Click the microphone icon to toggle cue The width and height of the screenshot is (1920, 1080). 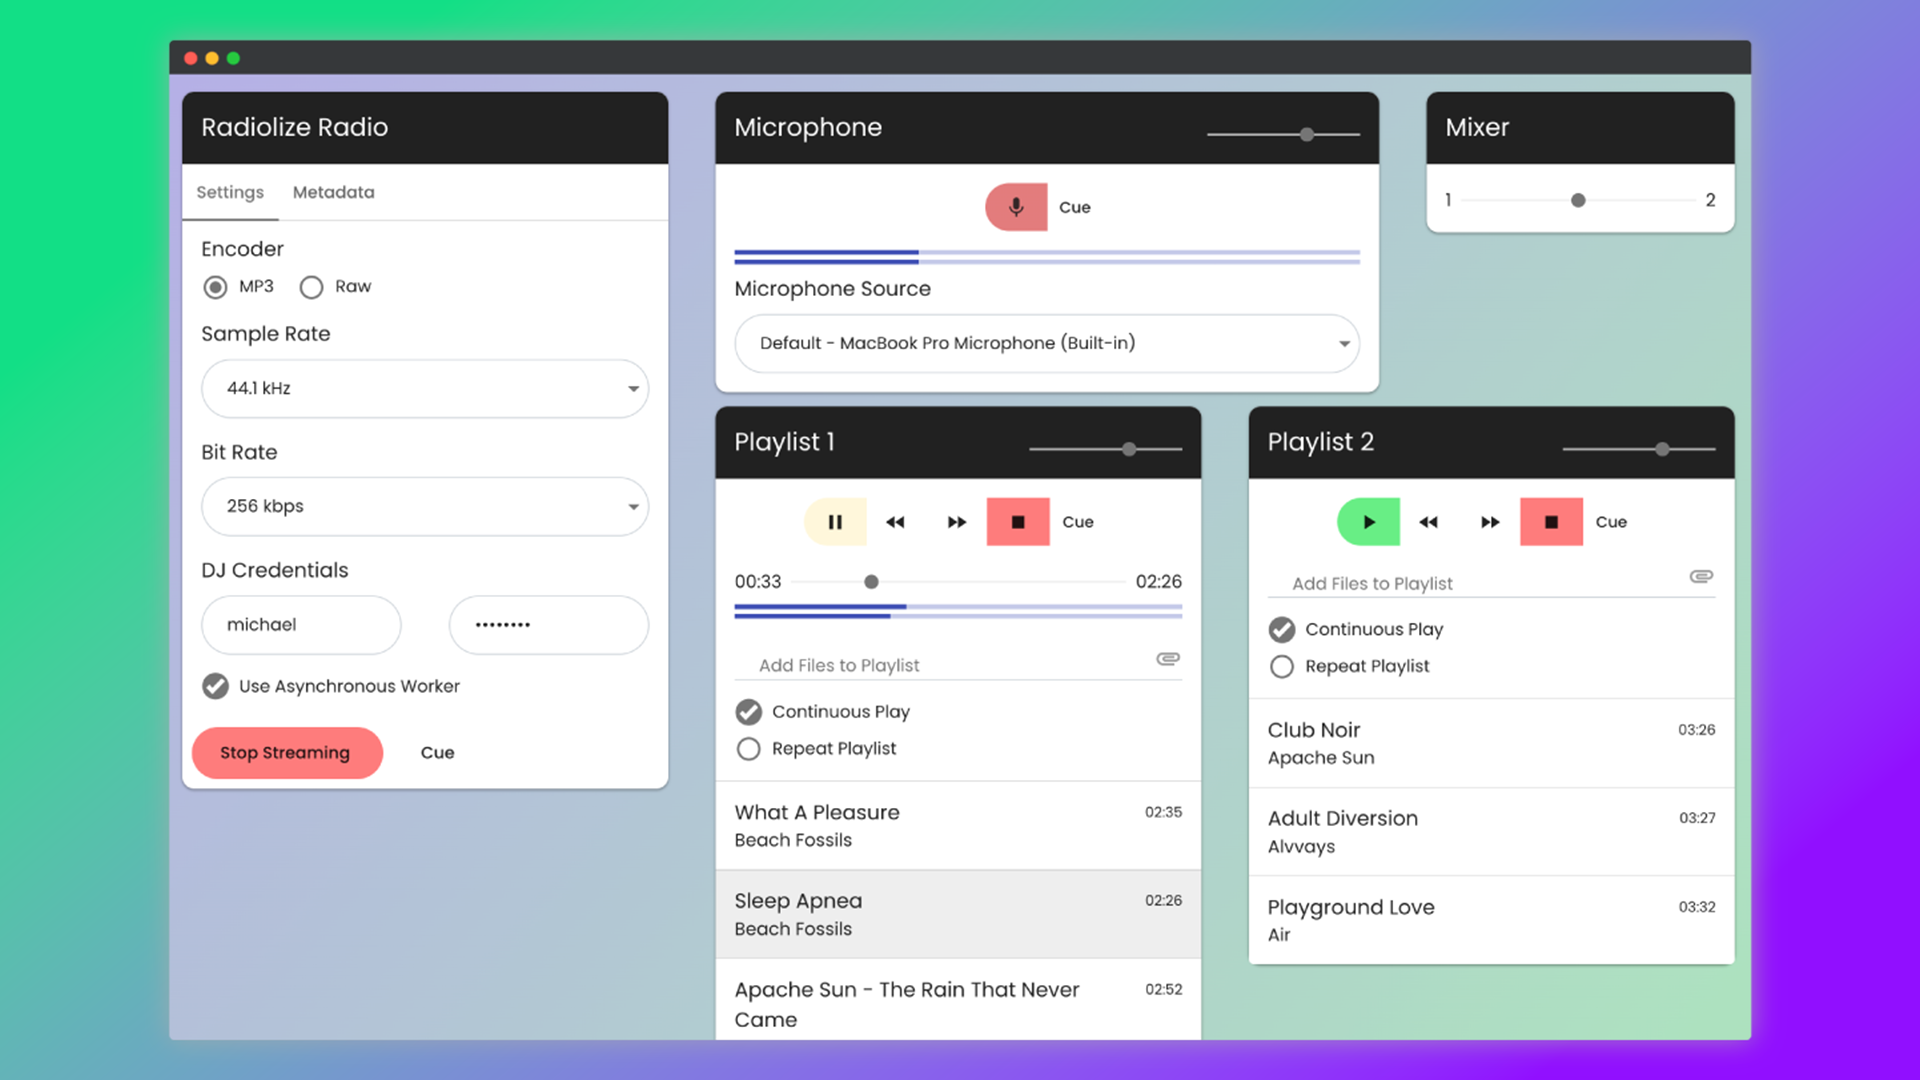point(1017,207)
